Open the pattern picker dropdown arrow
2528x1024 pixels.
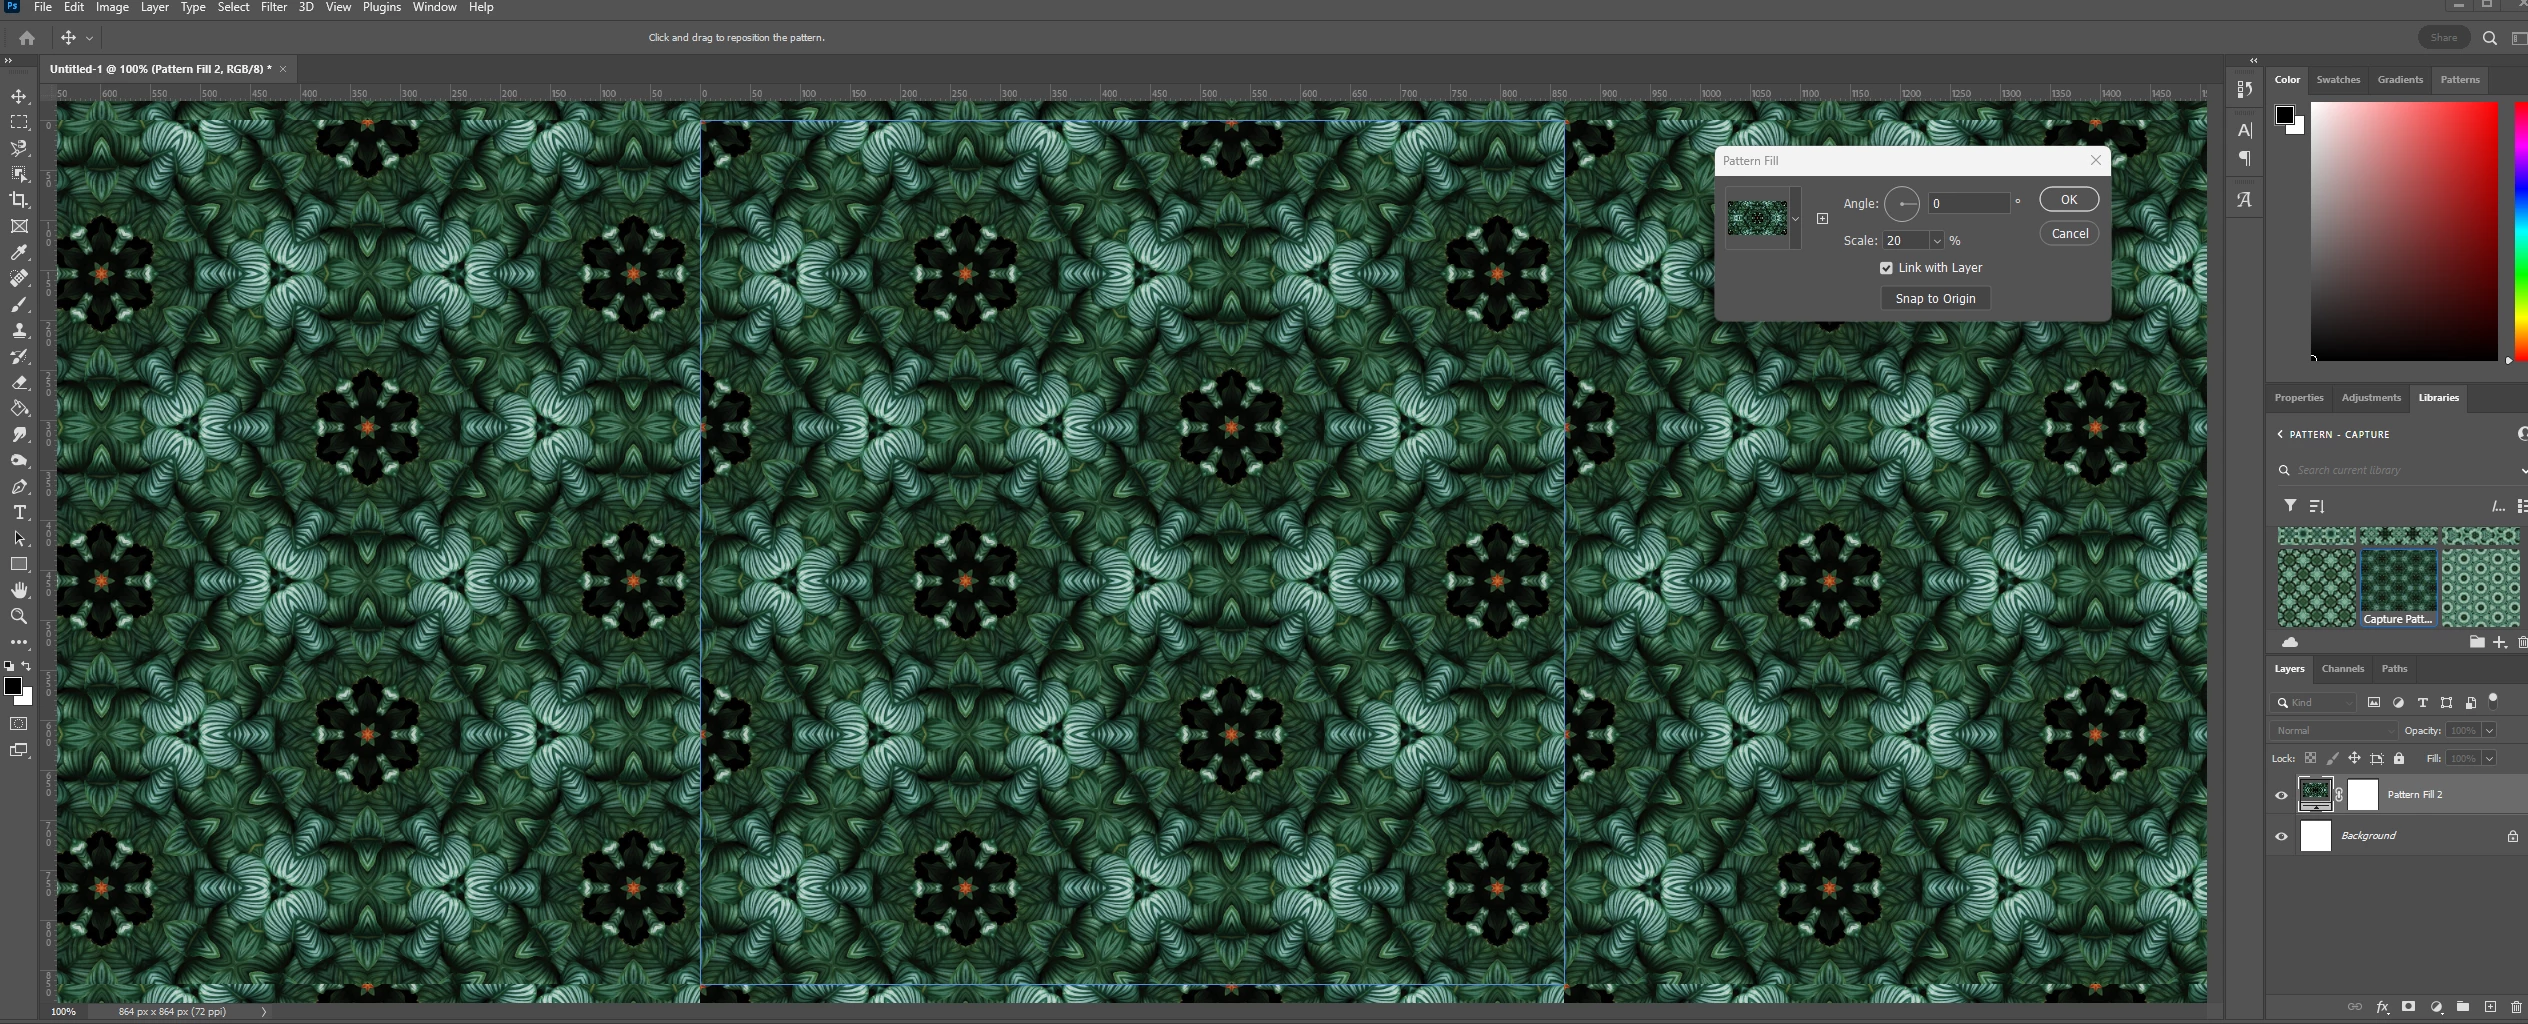click(x=1796, y=218)
